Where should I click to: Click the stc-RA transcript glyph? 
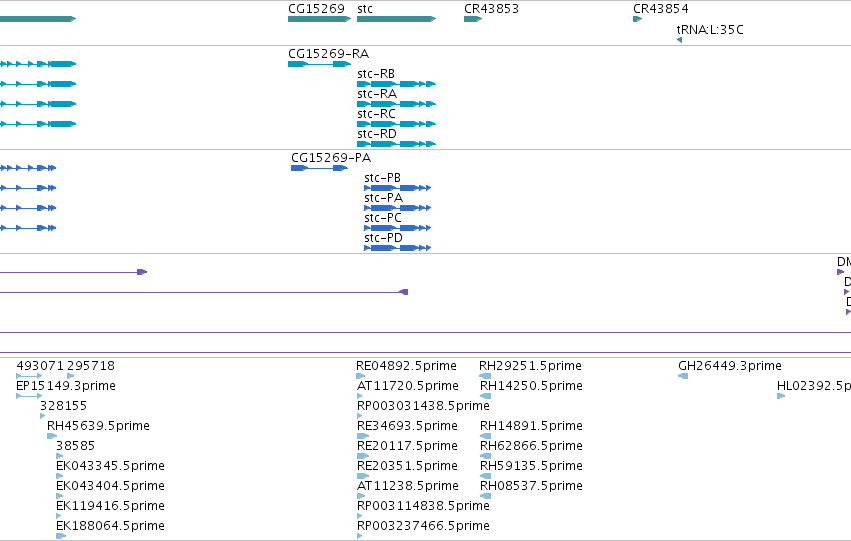396,104
